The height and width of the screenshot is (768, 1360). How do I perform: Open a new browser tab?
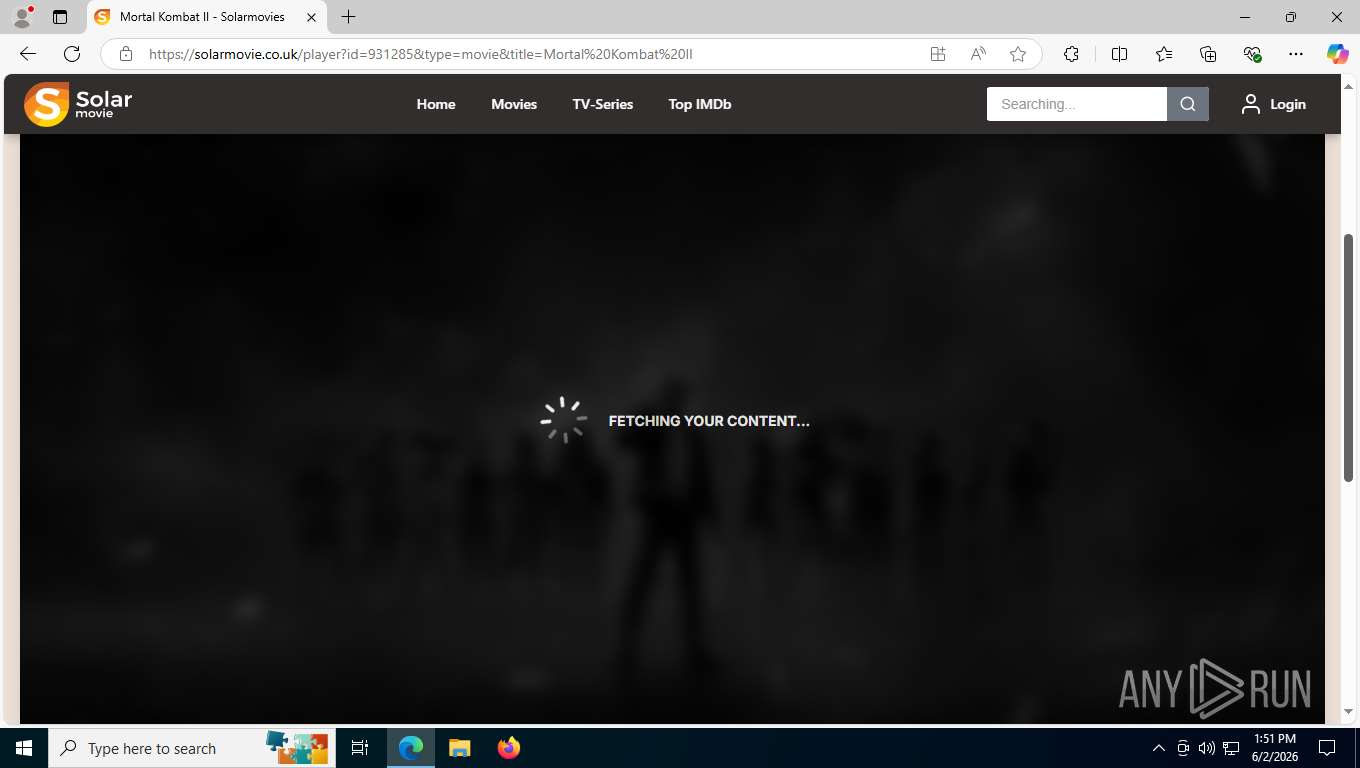pyautogui.click(x=348, y=17)
